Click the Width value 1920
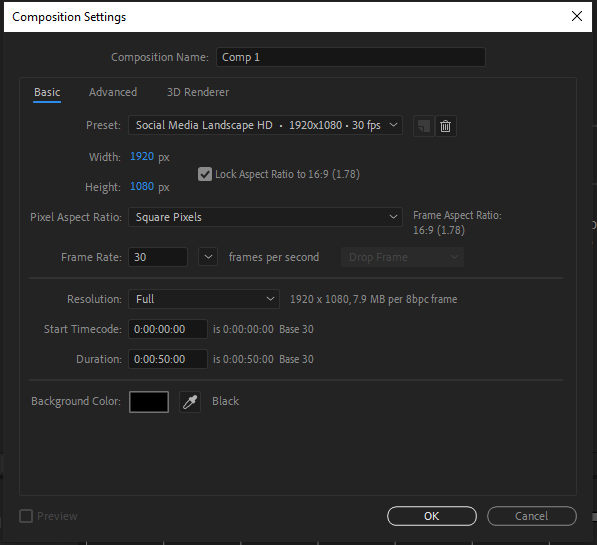Screen dimensions: 597x545 [142, 157]
